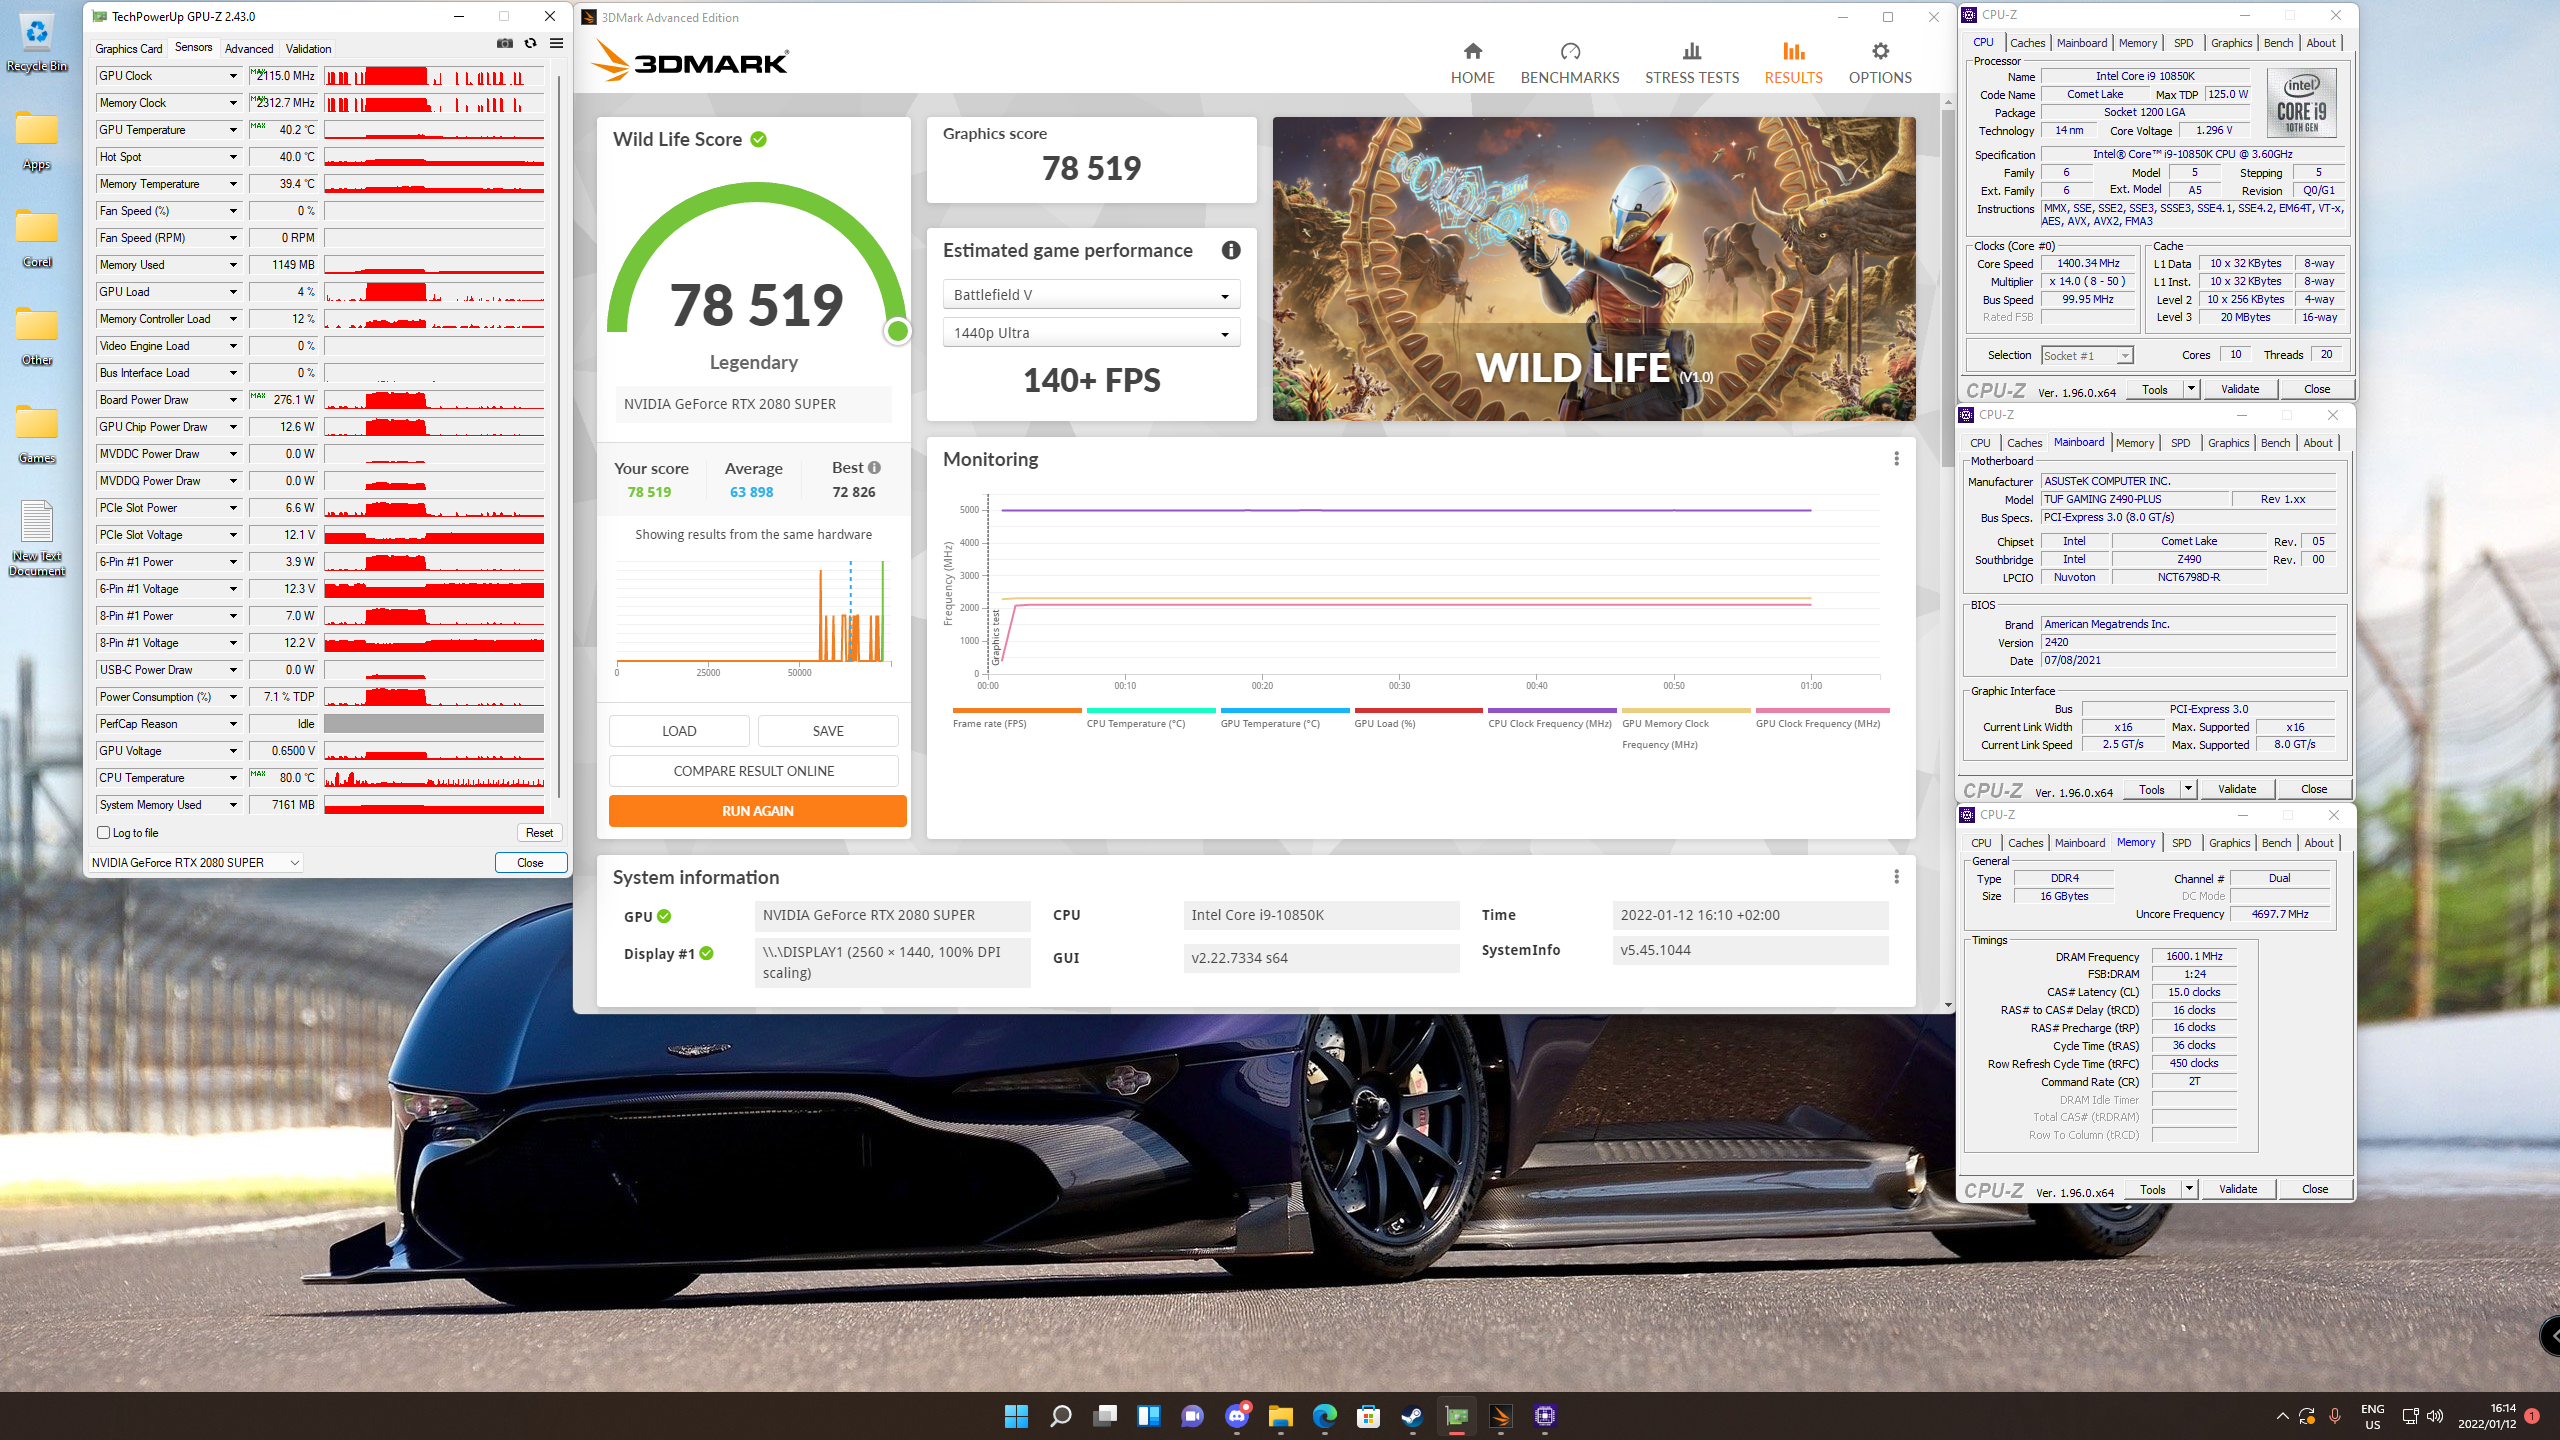Screen dimensions: 2560x1440
Task: Toggle GPU Clock Frequency legend in Monitoring
Action: coord(1821,718)
